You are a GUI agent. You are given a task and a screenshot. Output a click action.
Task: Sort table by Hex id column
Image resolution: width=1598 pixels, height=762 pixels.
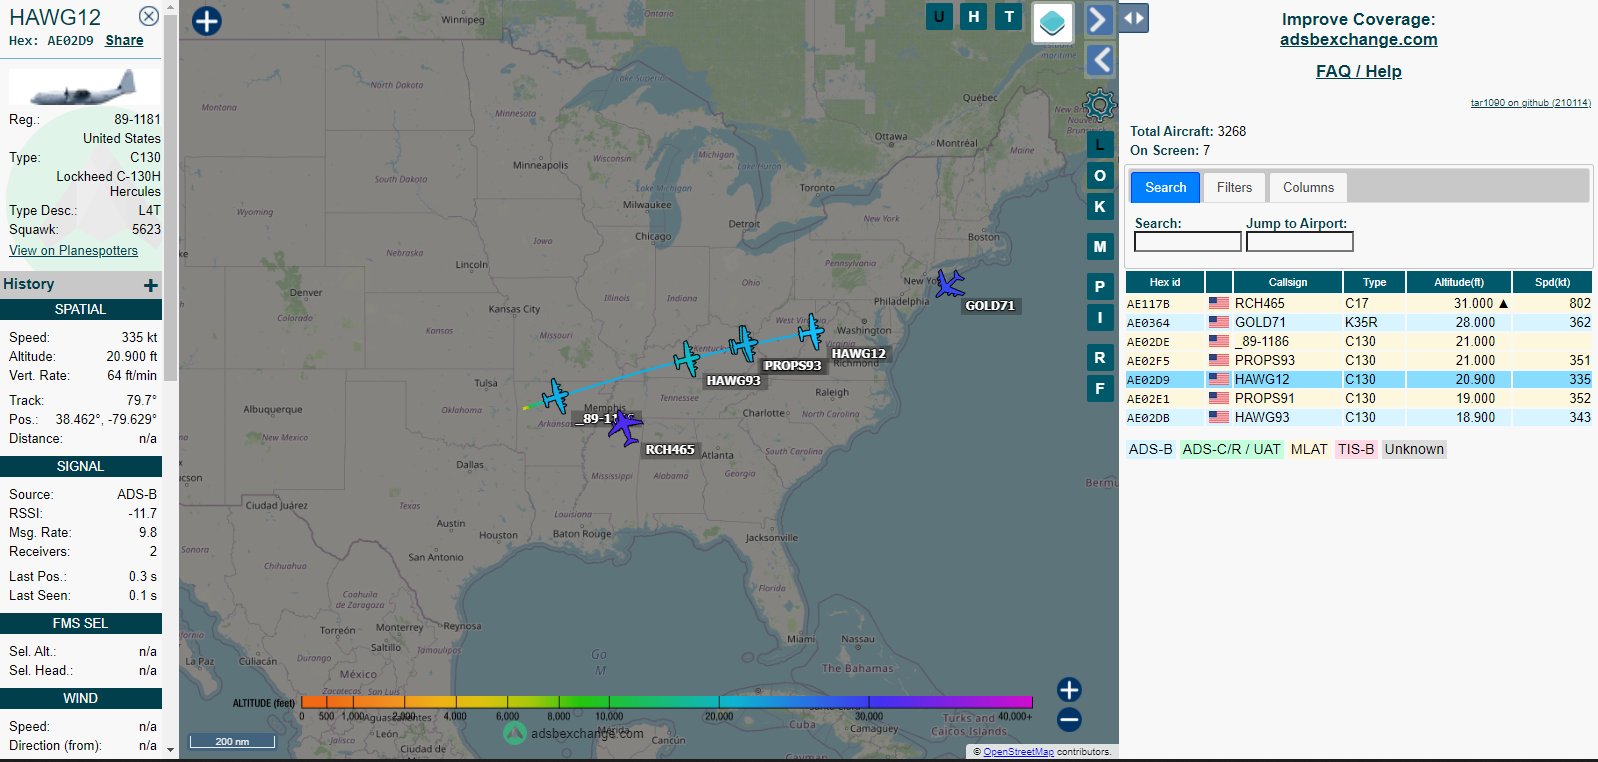point(1165,282)
